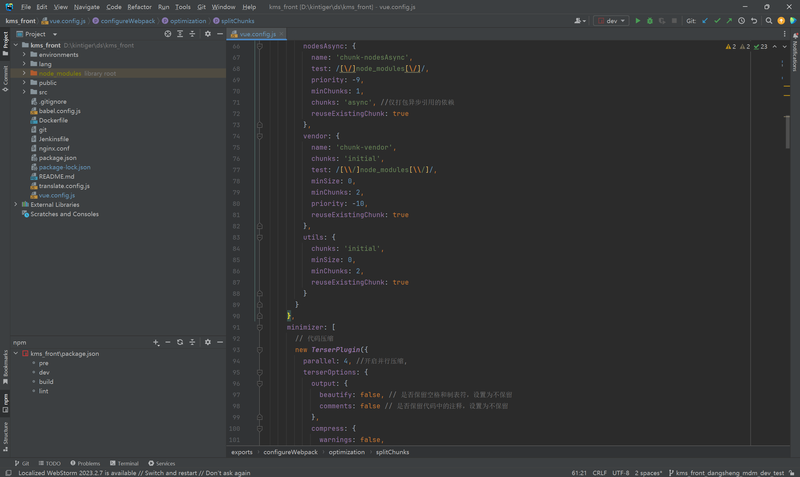This screenshot has height=477, width=800.
Task: Click the select opened file target icon
Action: click(167, 34)
